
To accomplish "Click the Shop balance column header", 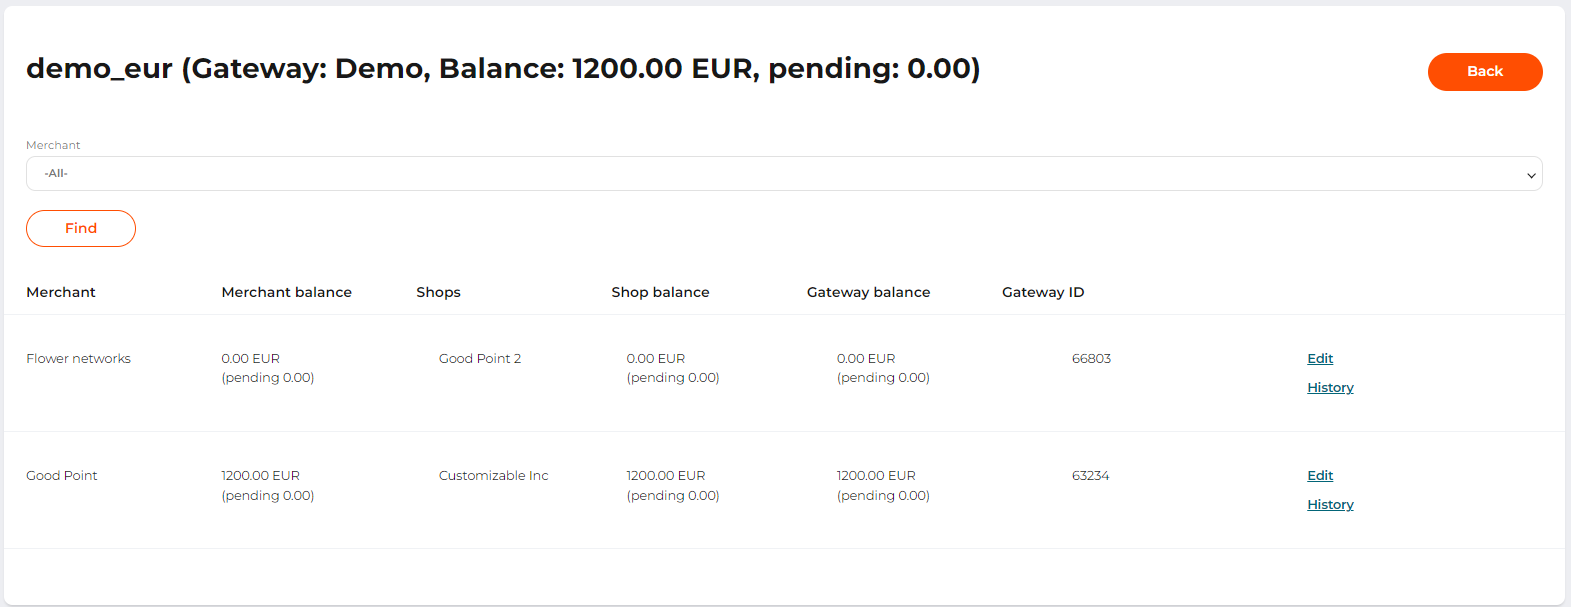I will pos(660,293).
